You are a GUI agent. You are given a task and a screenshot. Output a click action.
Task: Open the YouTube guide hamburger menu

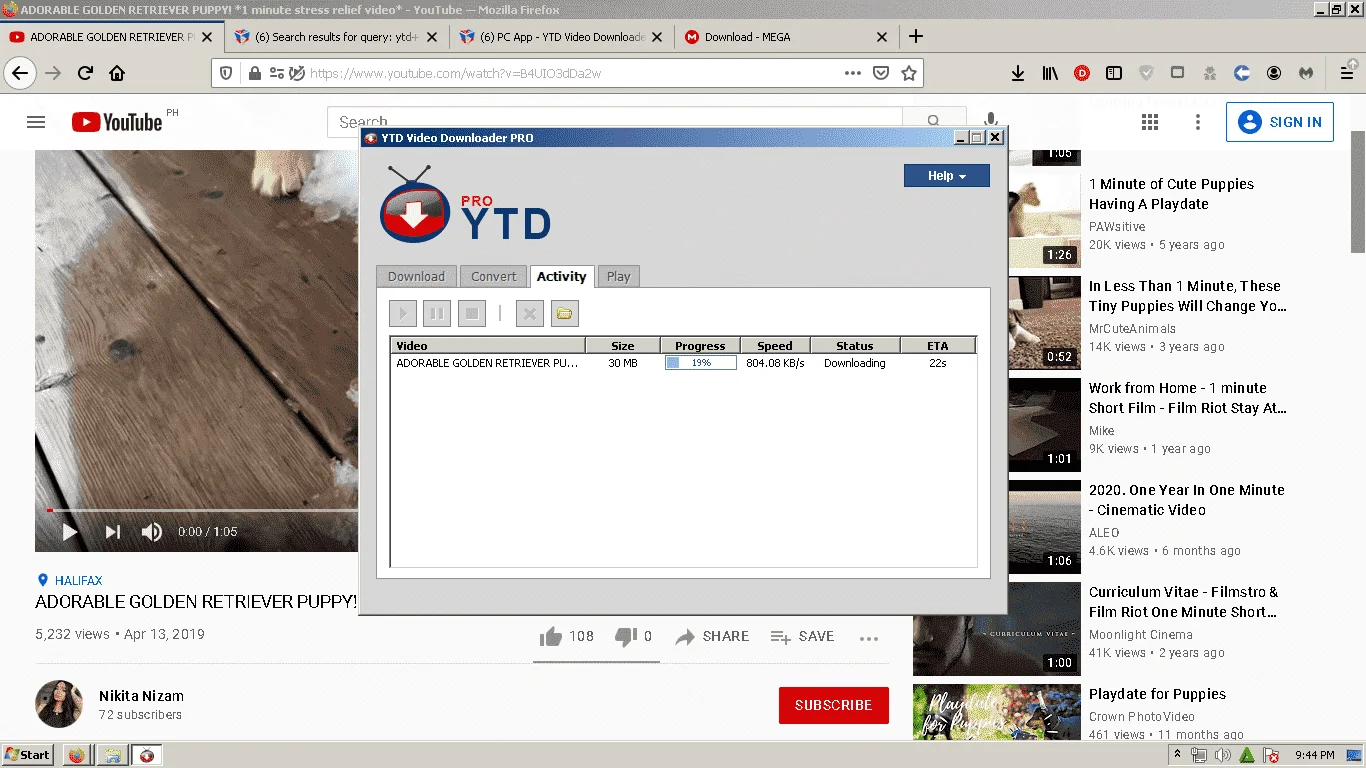coord(36,122)
